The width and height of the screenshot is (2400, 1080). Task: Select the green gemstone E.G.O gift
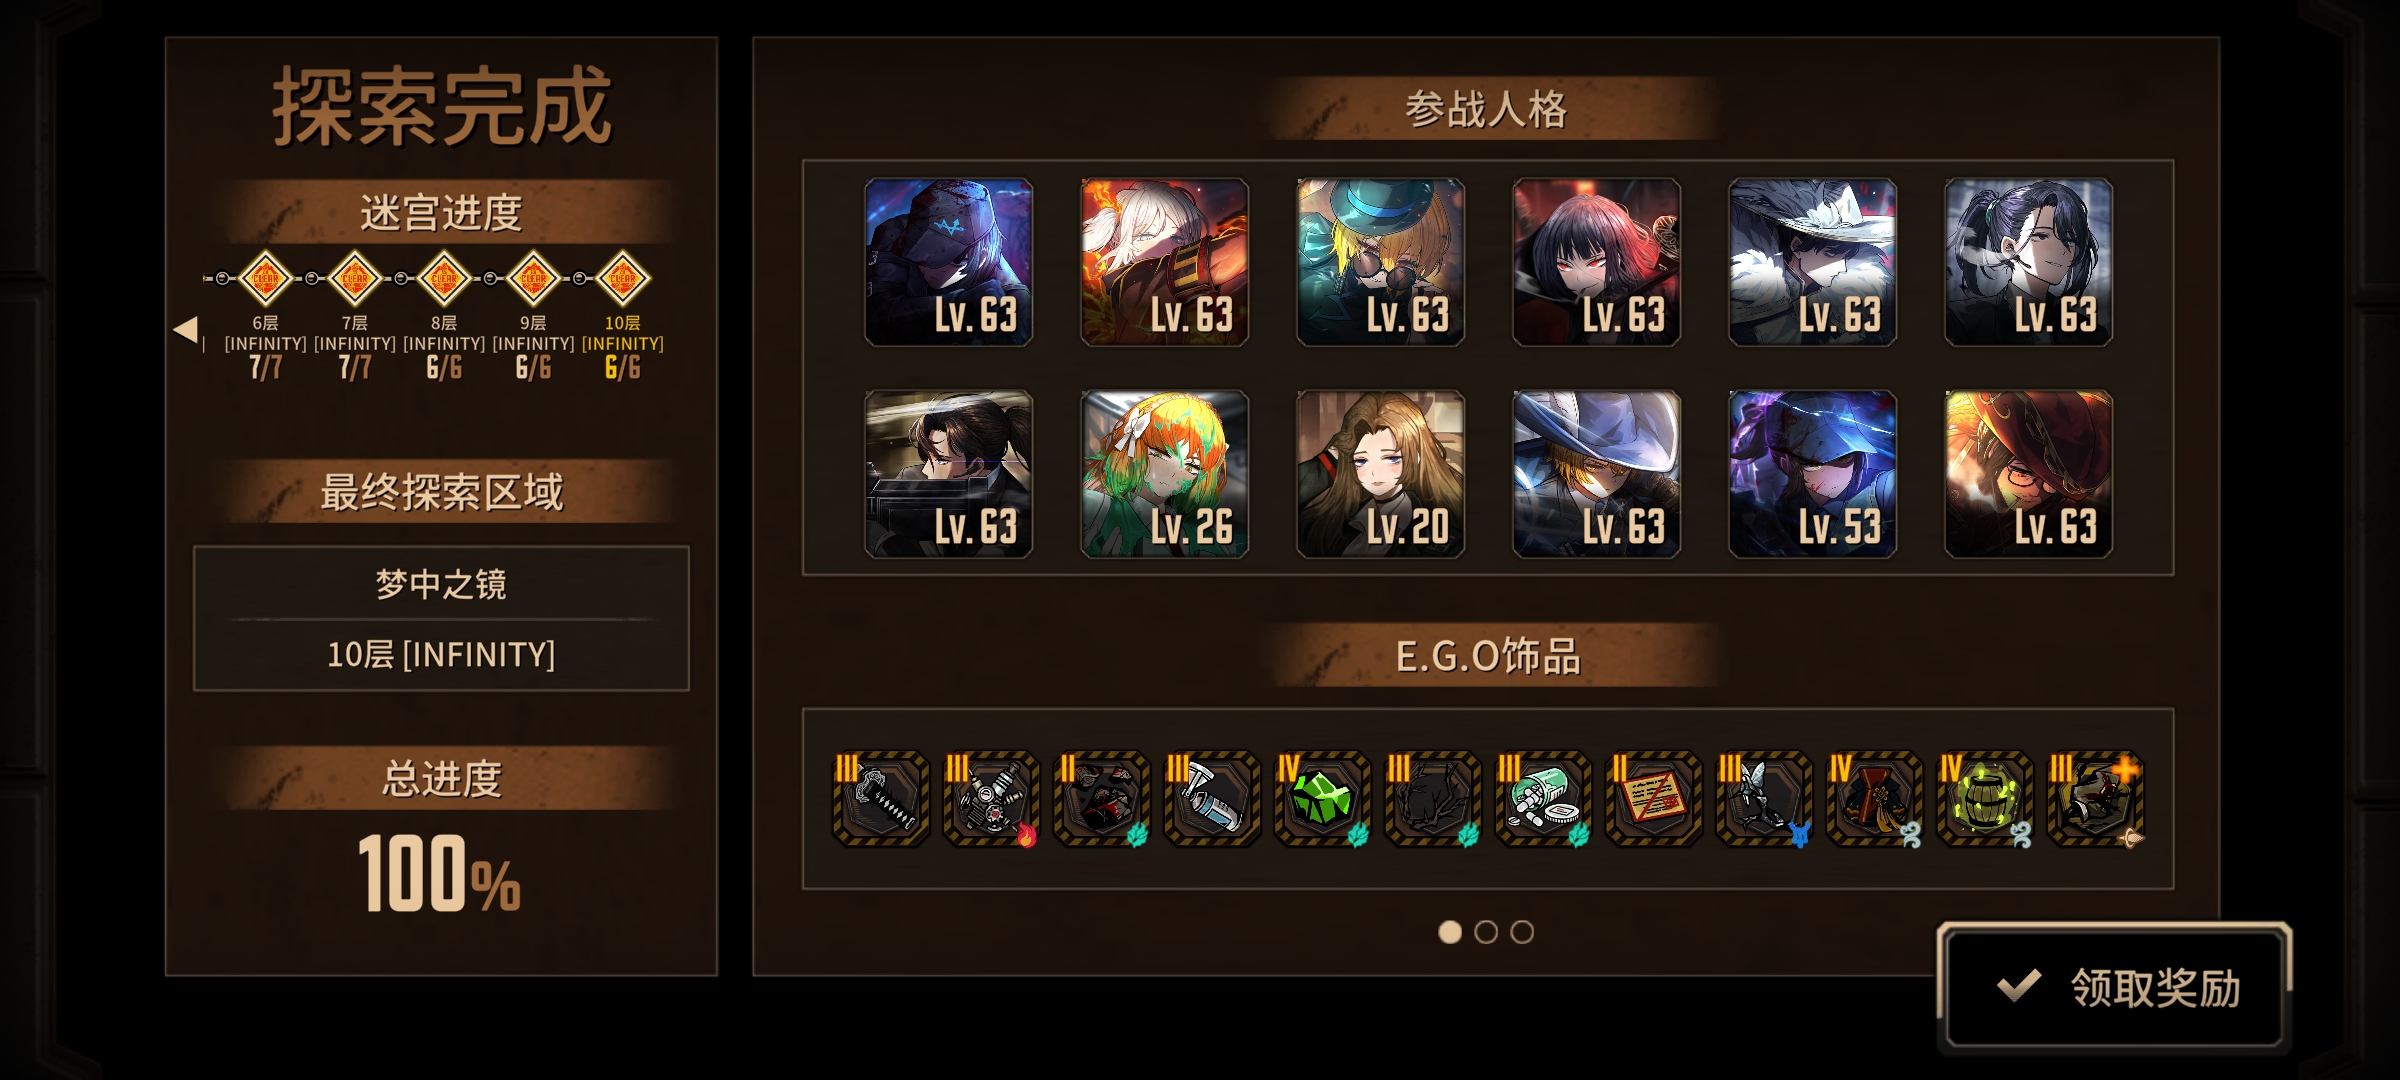tap(1322, 799)
